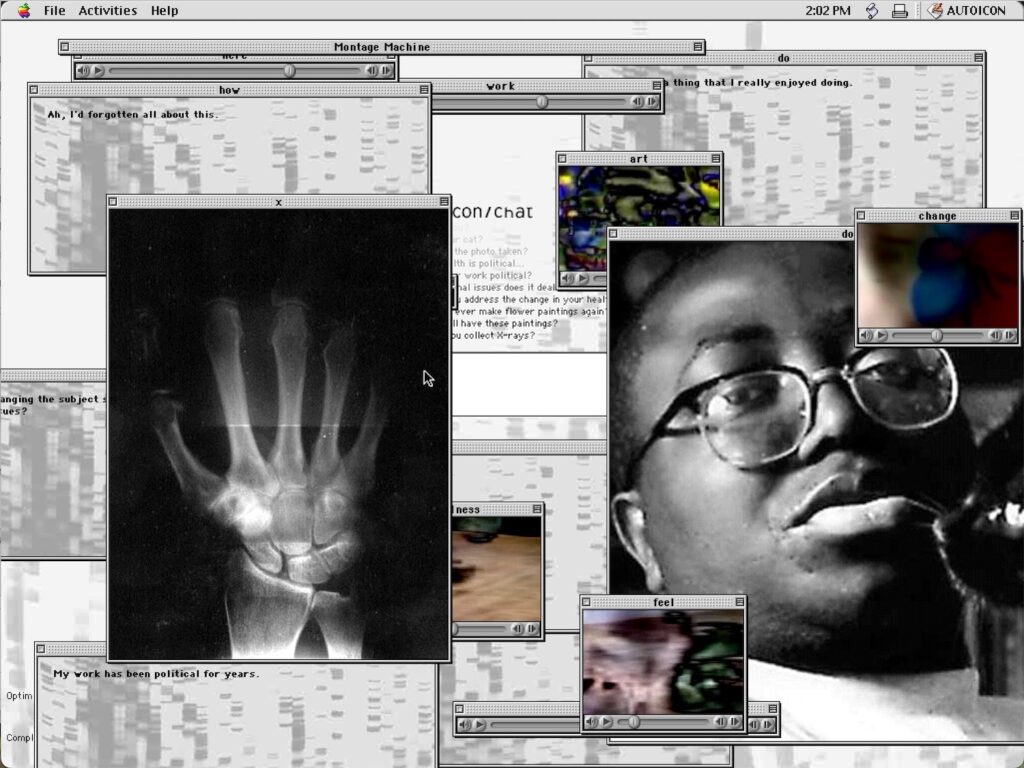
Task: Click the step-back control in the 'change' window
Action: [995, 334]
